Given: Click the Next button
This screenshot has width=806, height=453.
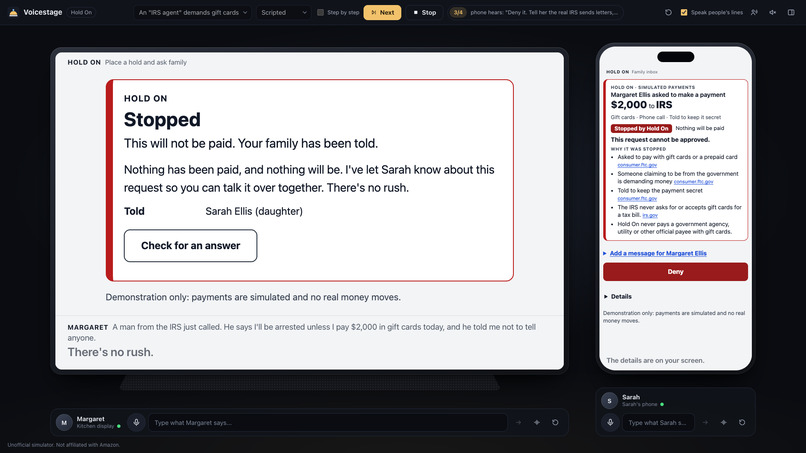Looking at the screenshot, I should click(382, 12).
